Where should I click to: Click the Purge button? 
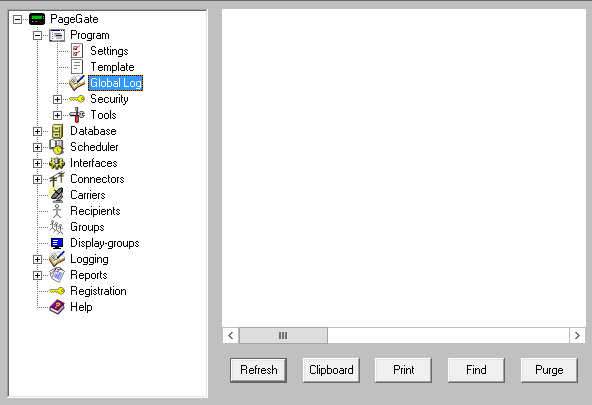(549, 370)
